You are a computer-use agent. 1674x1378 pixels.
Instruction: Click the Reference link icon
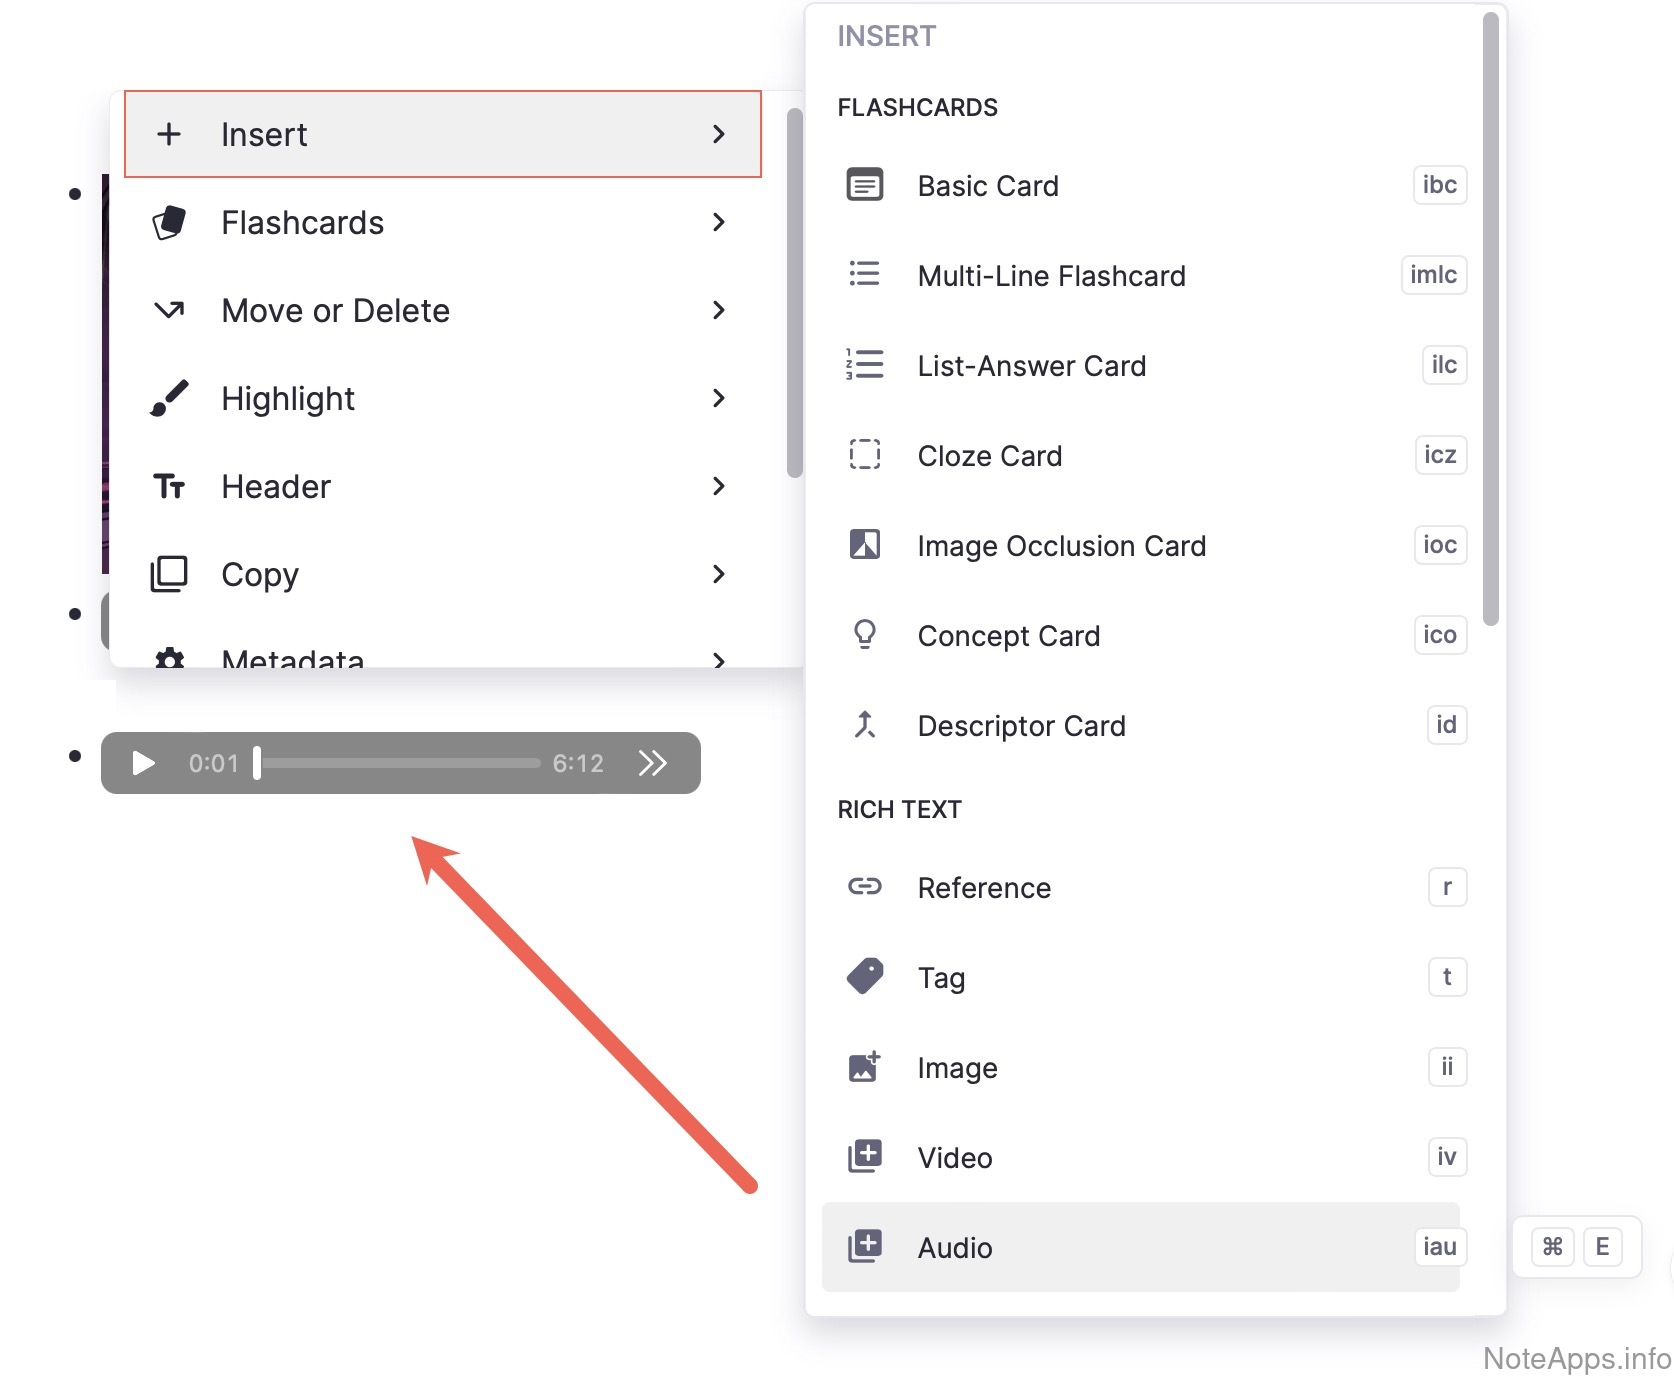pyautogui.click(x=864, y=887)
